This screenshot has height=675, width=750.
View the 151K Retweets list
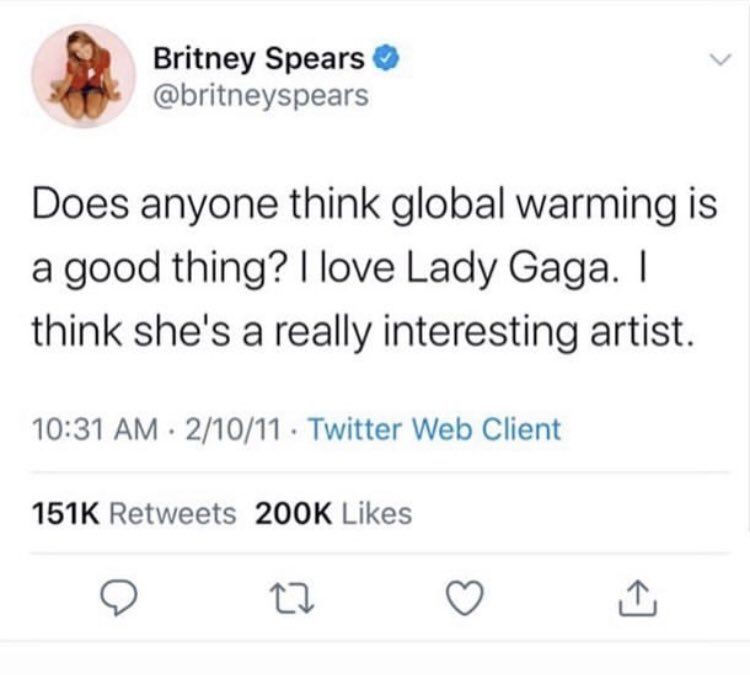pos(134,513)
